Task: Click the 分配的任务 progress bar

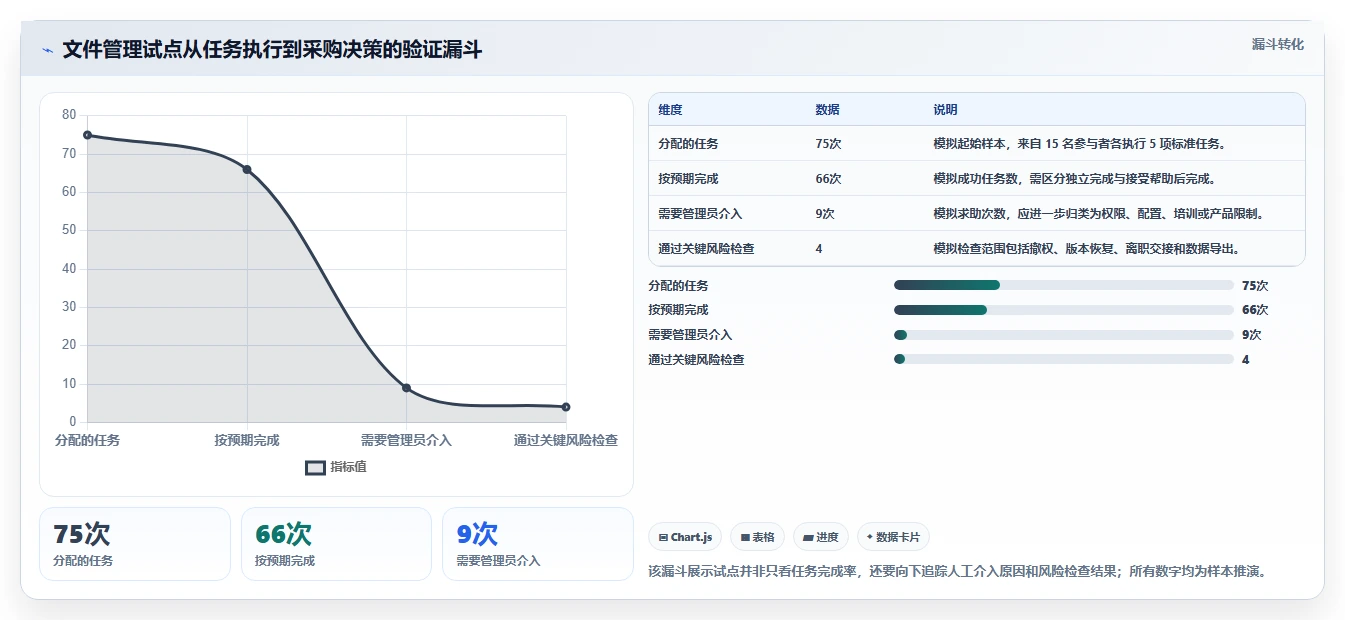Action: [x=1063, y=285]
